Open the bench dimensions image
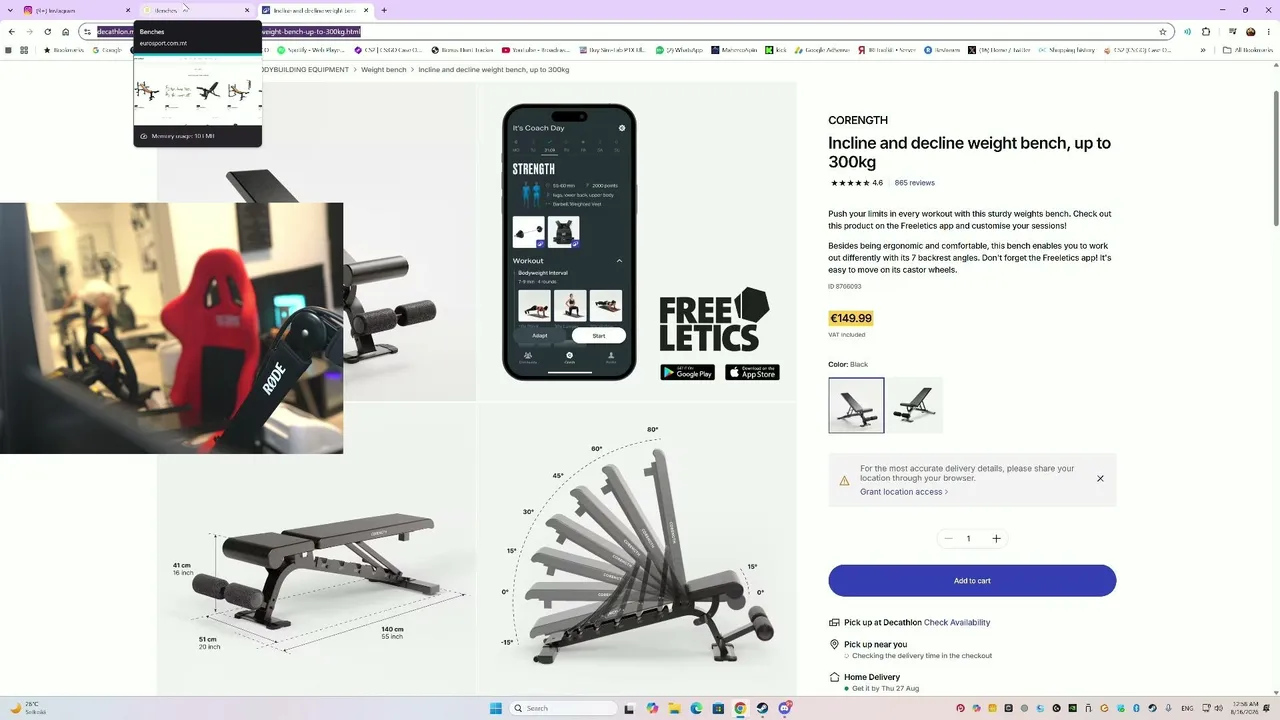1280x720 pixels. tap(316, 574)
